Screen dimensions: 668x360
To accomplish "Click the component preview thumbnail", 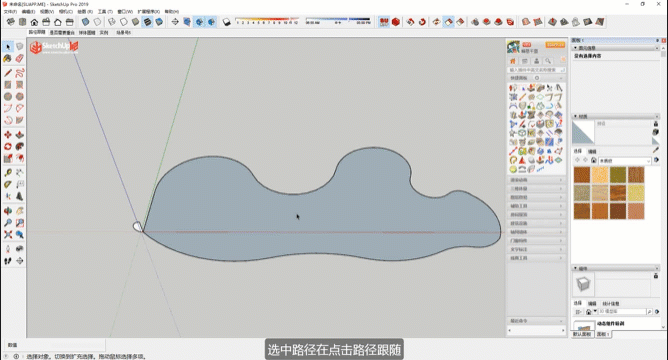I will click(x=583, y=284).
